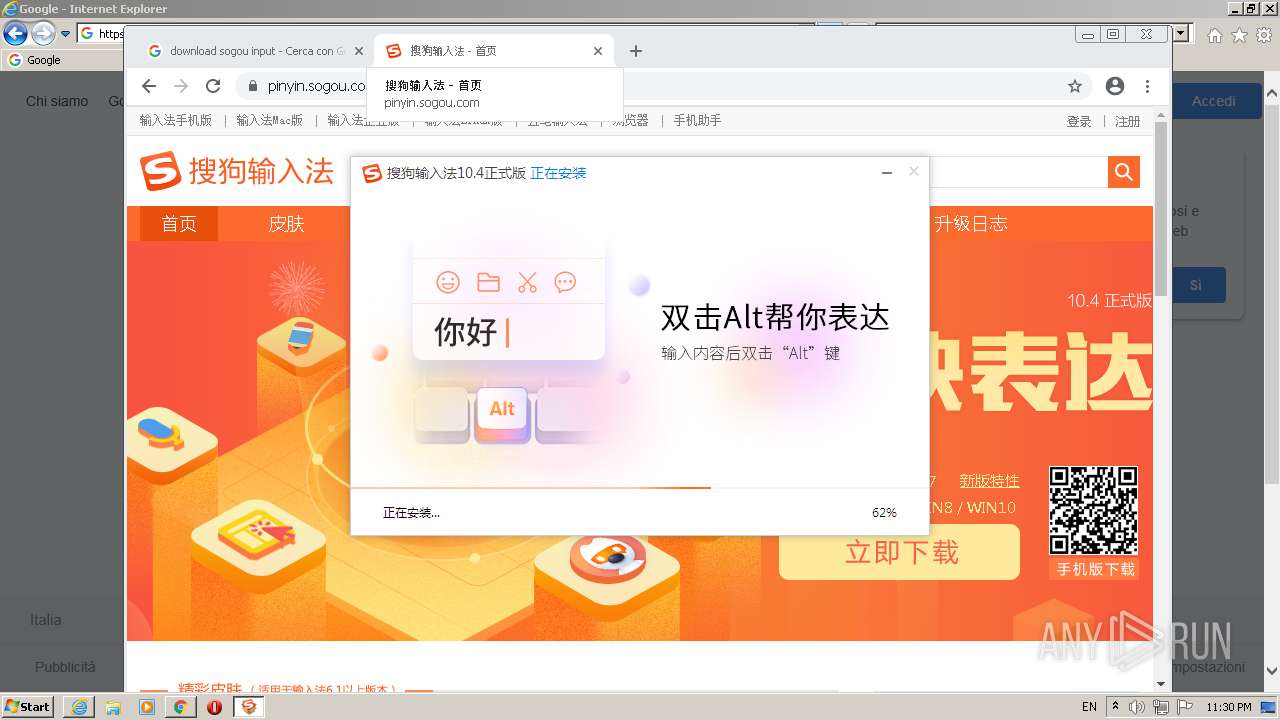Select the 皮肤 navigation tab
Screen dimensions: 1280x720
[286, 224]
